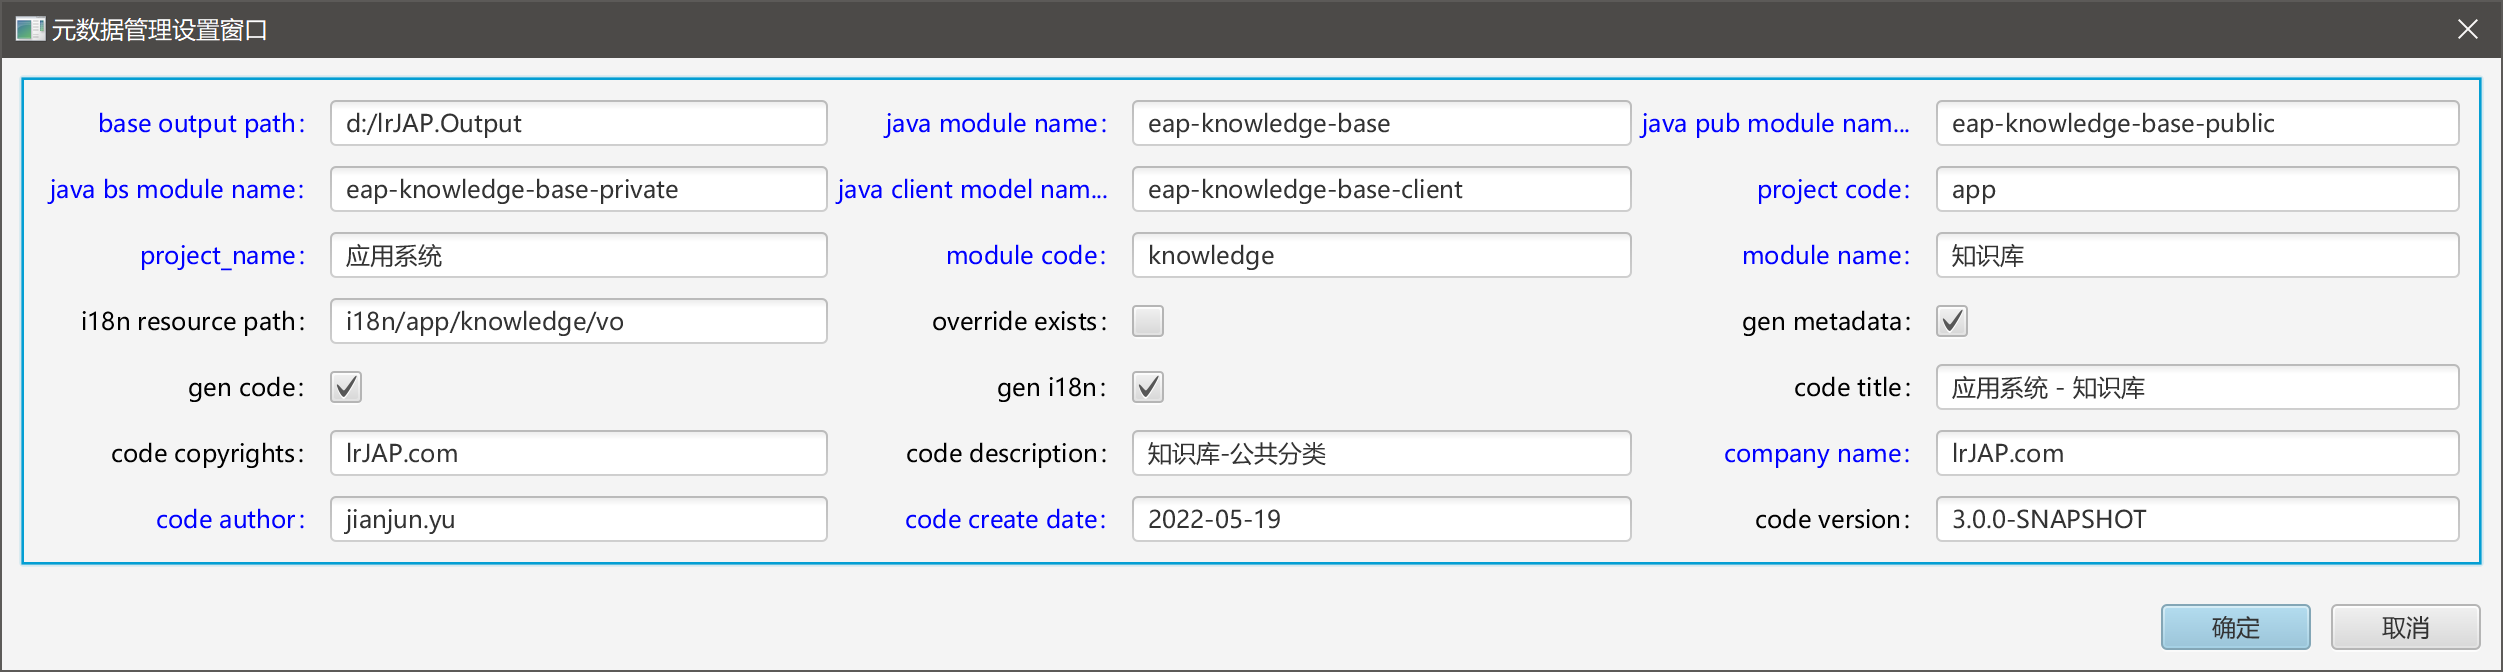This screenshot has width=2503, height=672.
Task: Click the 'code description:' label
Action: [1007, 453]
